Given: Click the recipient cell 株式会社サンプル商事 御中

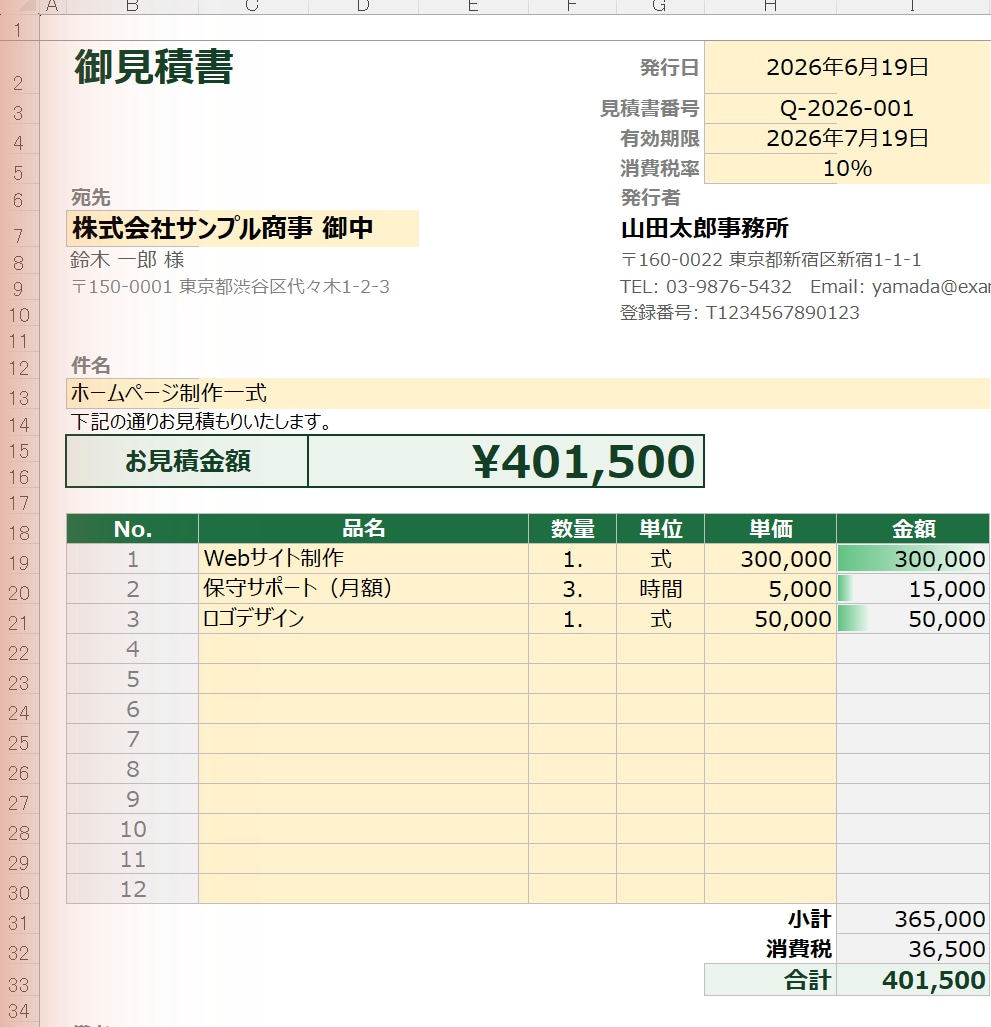Looking at the screenshot, I should tap(242, 229).
